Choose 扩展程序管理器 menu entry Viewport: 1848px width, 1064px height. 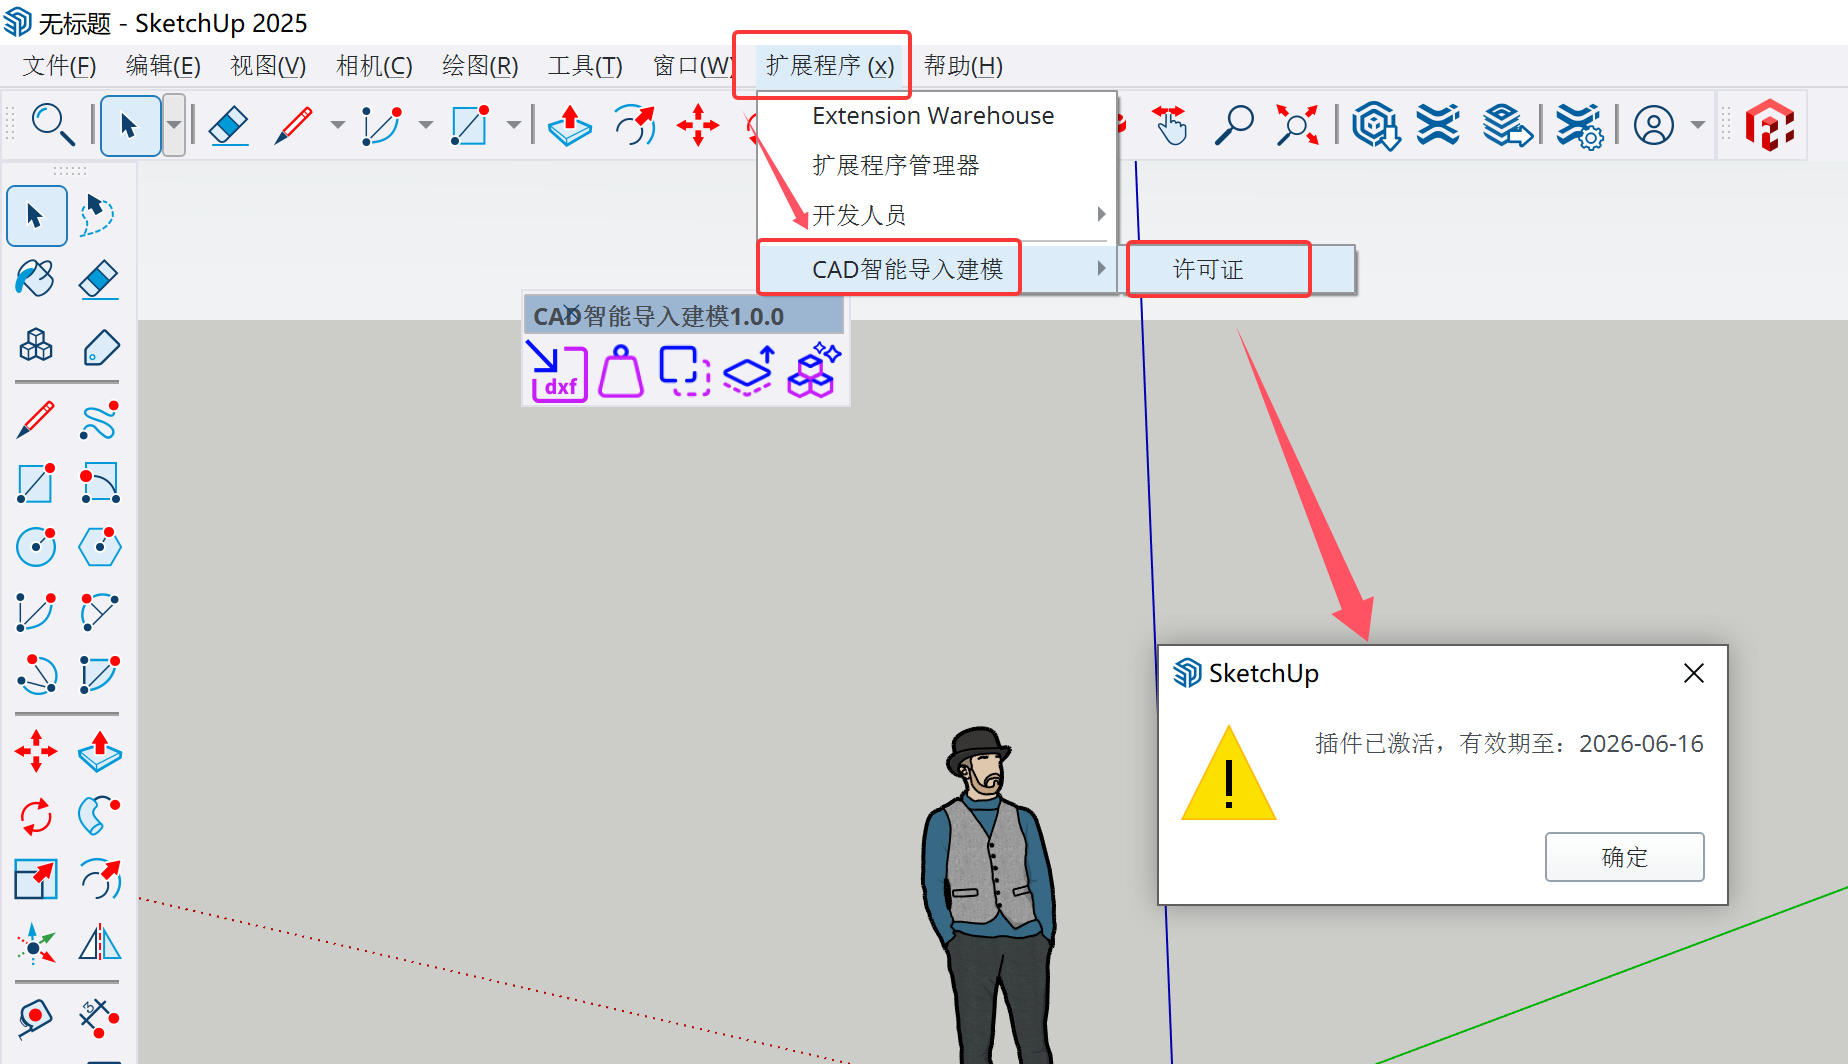[x=895, y=165]
